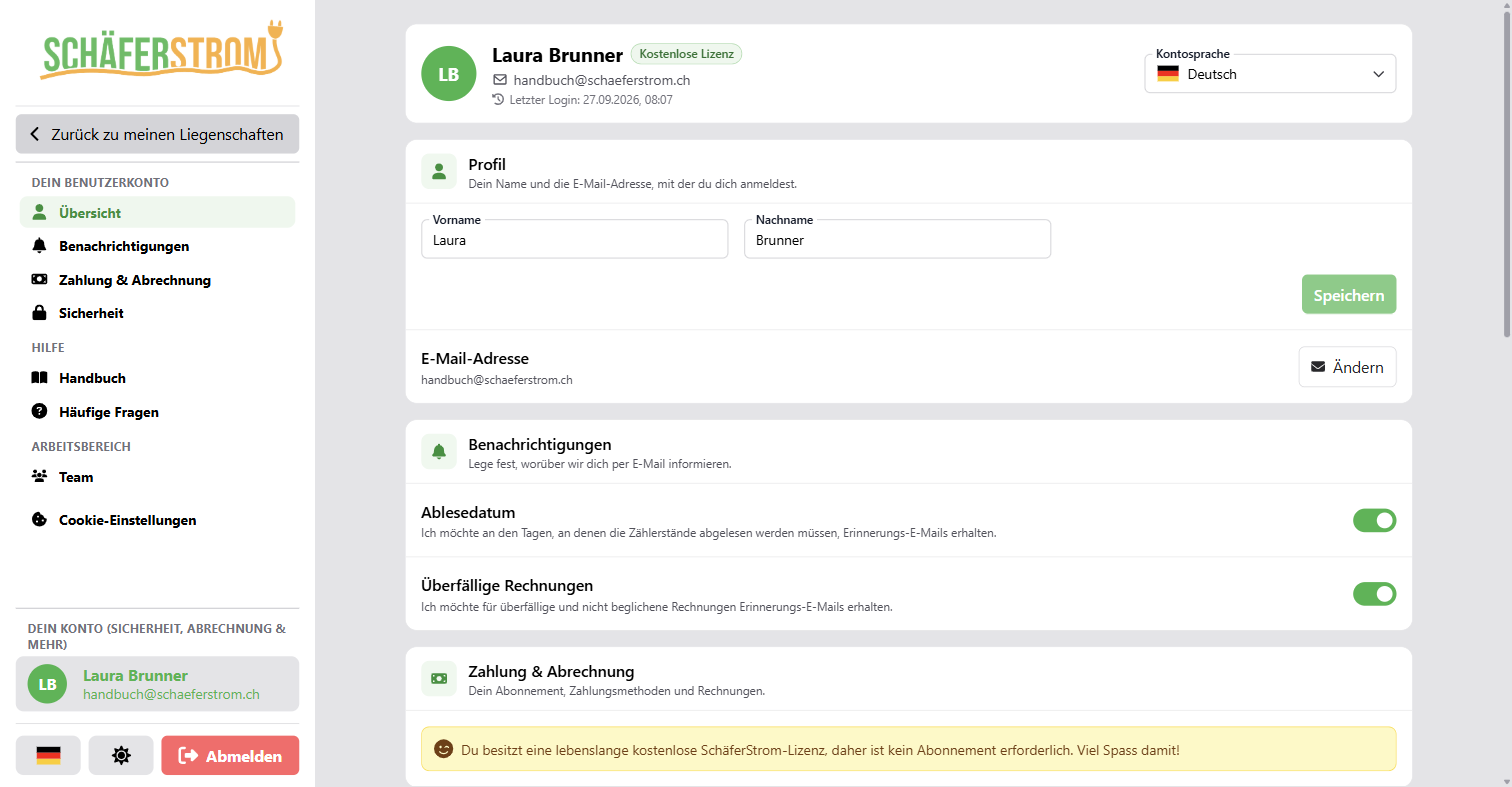
Task: Open the Handbuch menu item
Action: pos(157,378)
